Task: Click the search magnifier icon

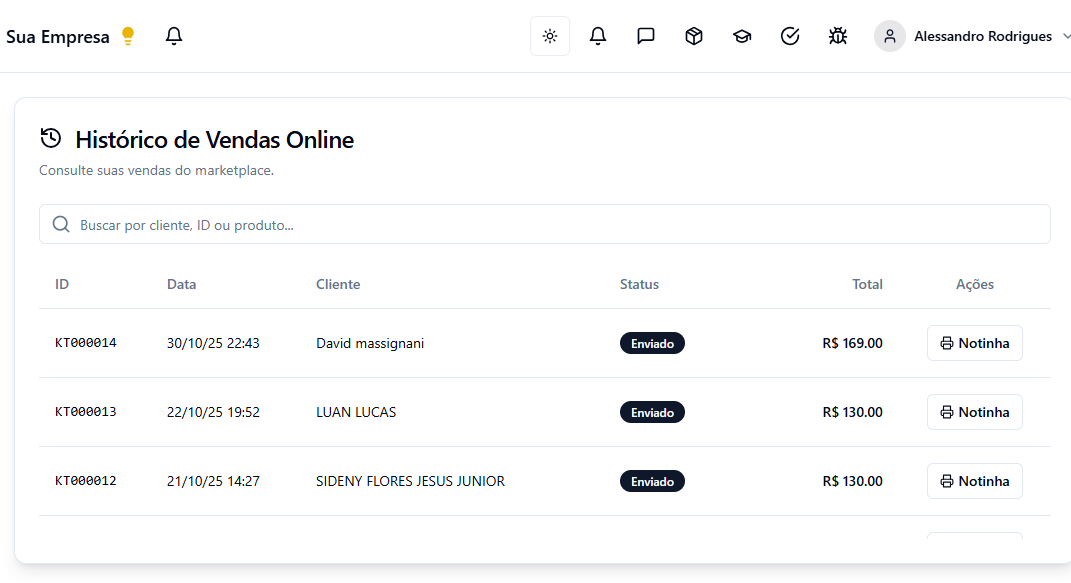Action: pos(61,224)
